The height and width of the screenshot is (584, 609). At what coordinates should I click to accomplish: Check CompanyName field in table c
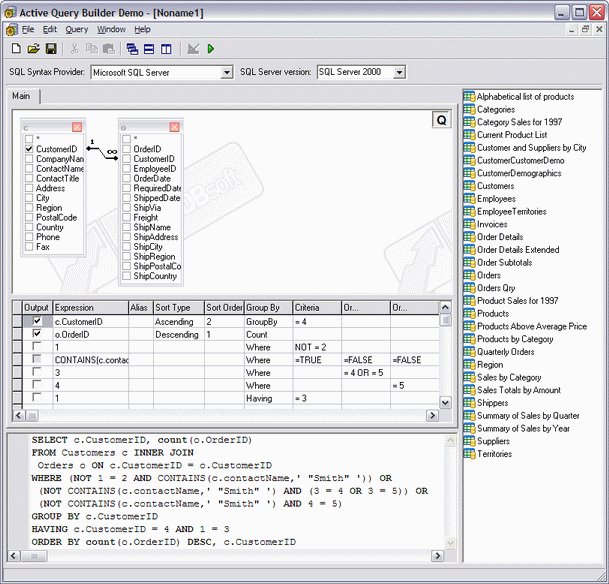29,158
